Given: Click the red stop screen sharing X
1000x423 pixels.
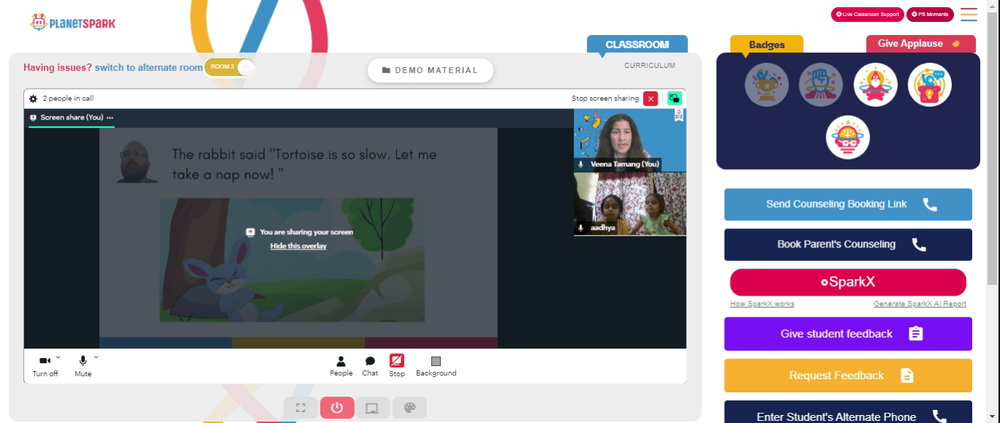Looking at the screenshot, I should pyautogui.click(x=651, y=98).
